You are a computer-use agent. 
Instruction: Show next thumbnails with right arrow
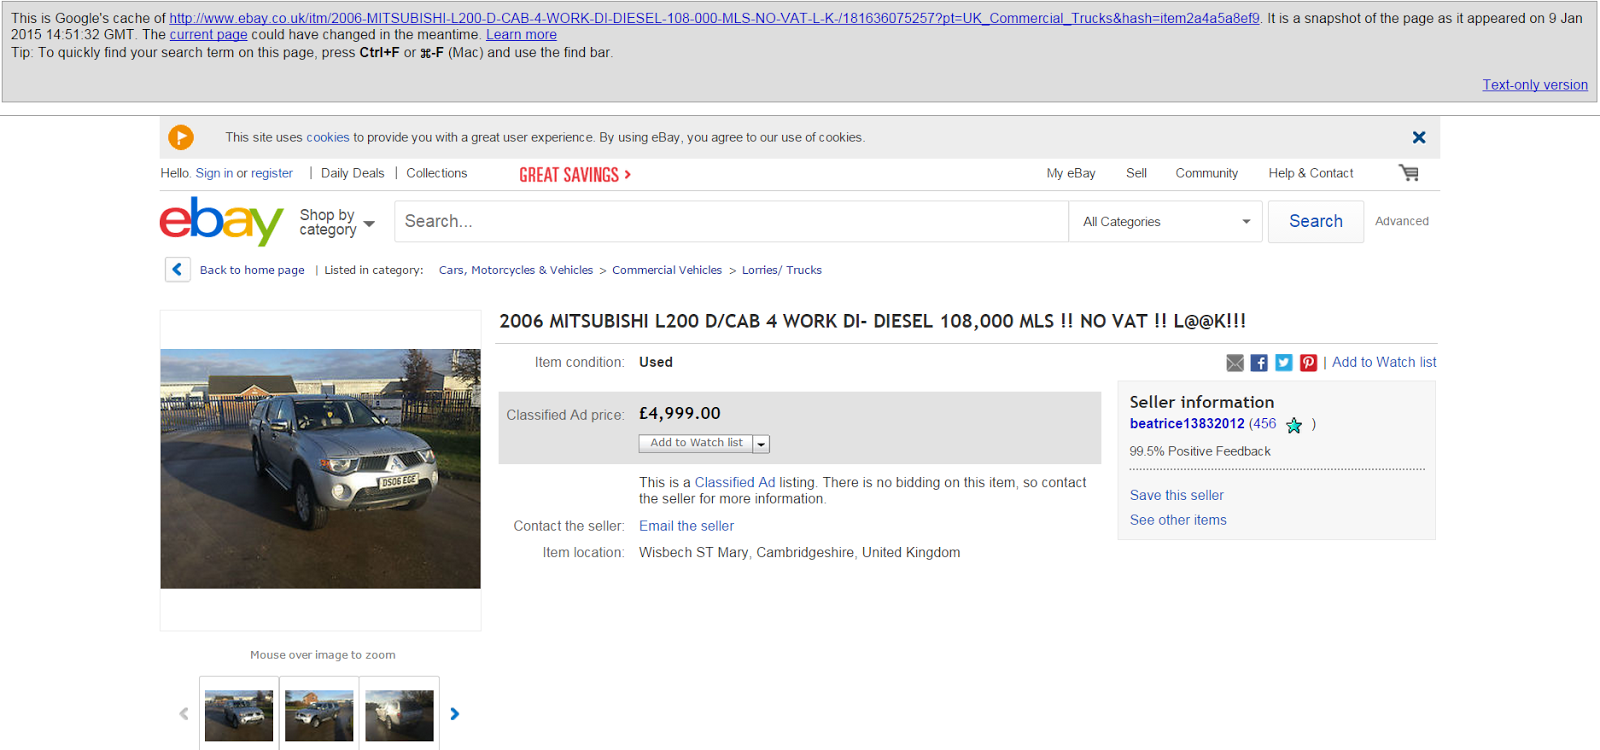pos(455,714)
